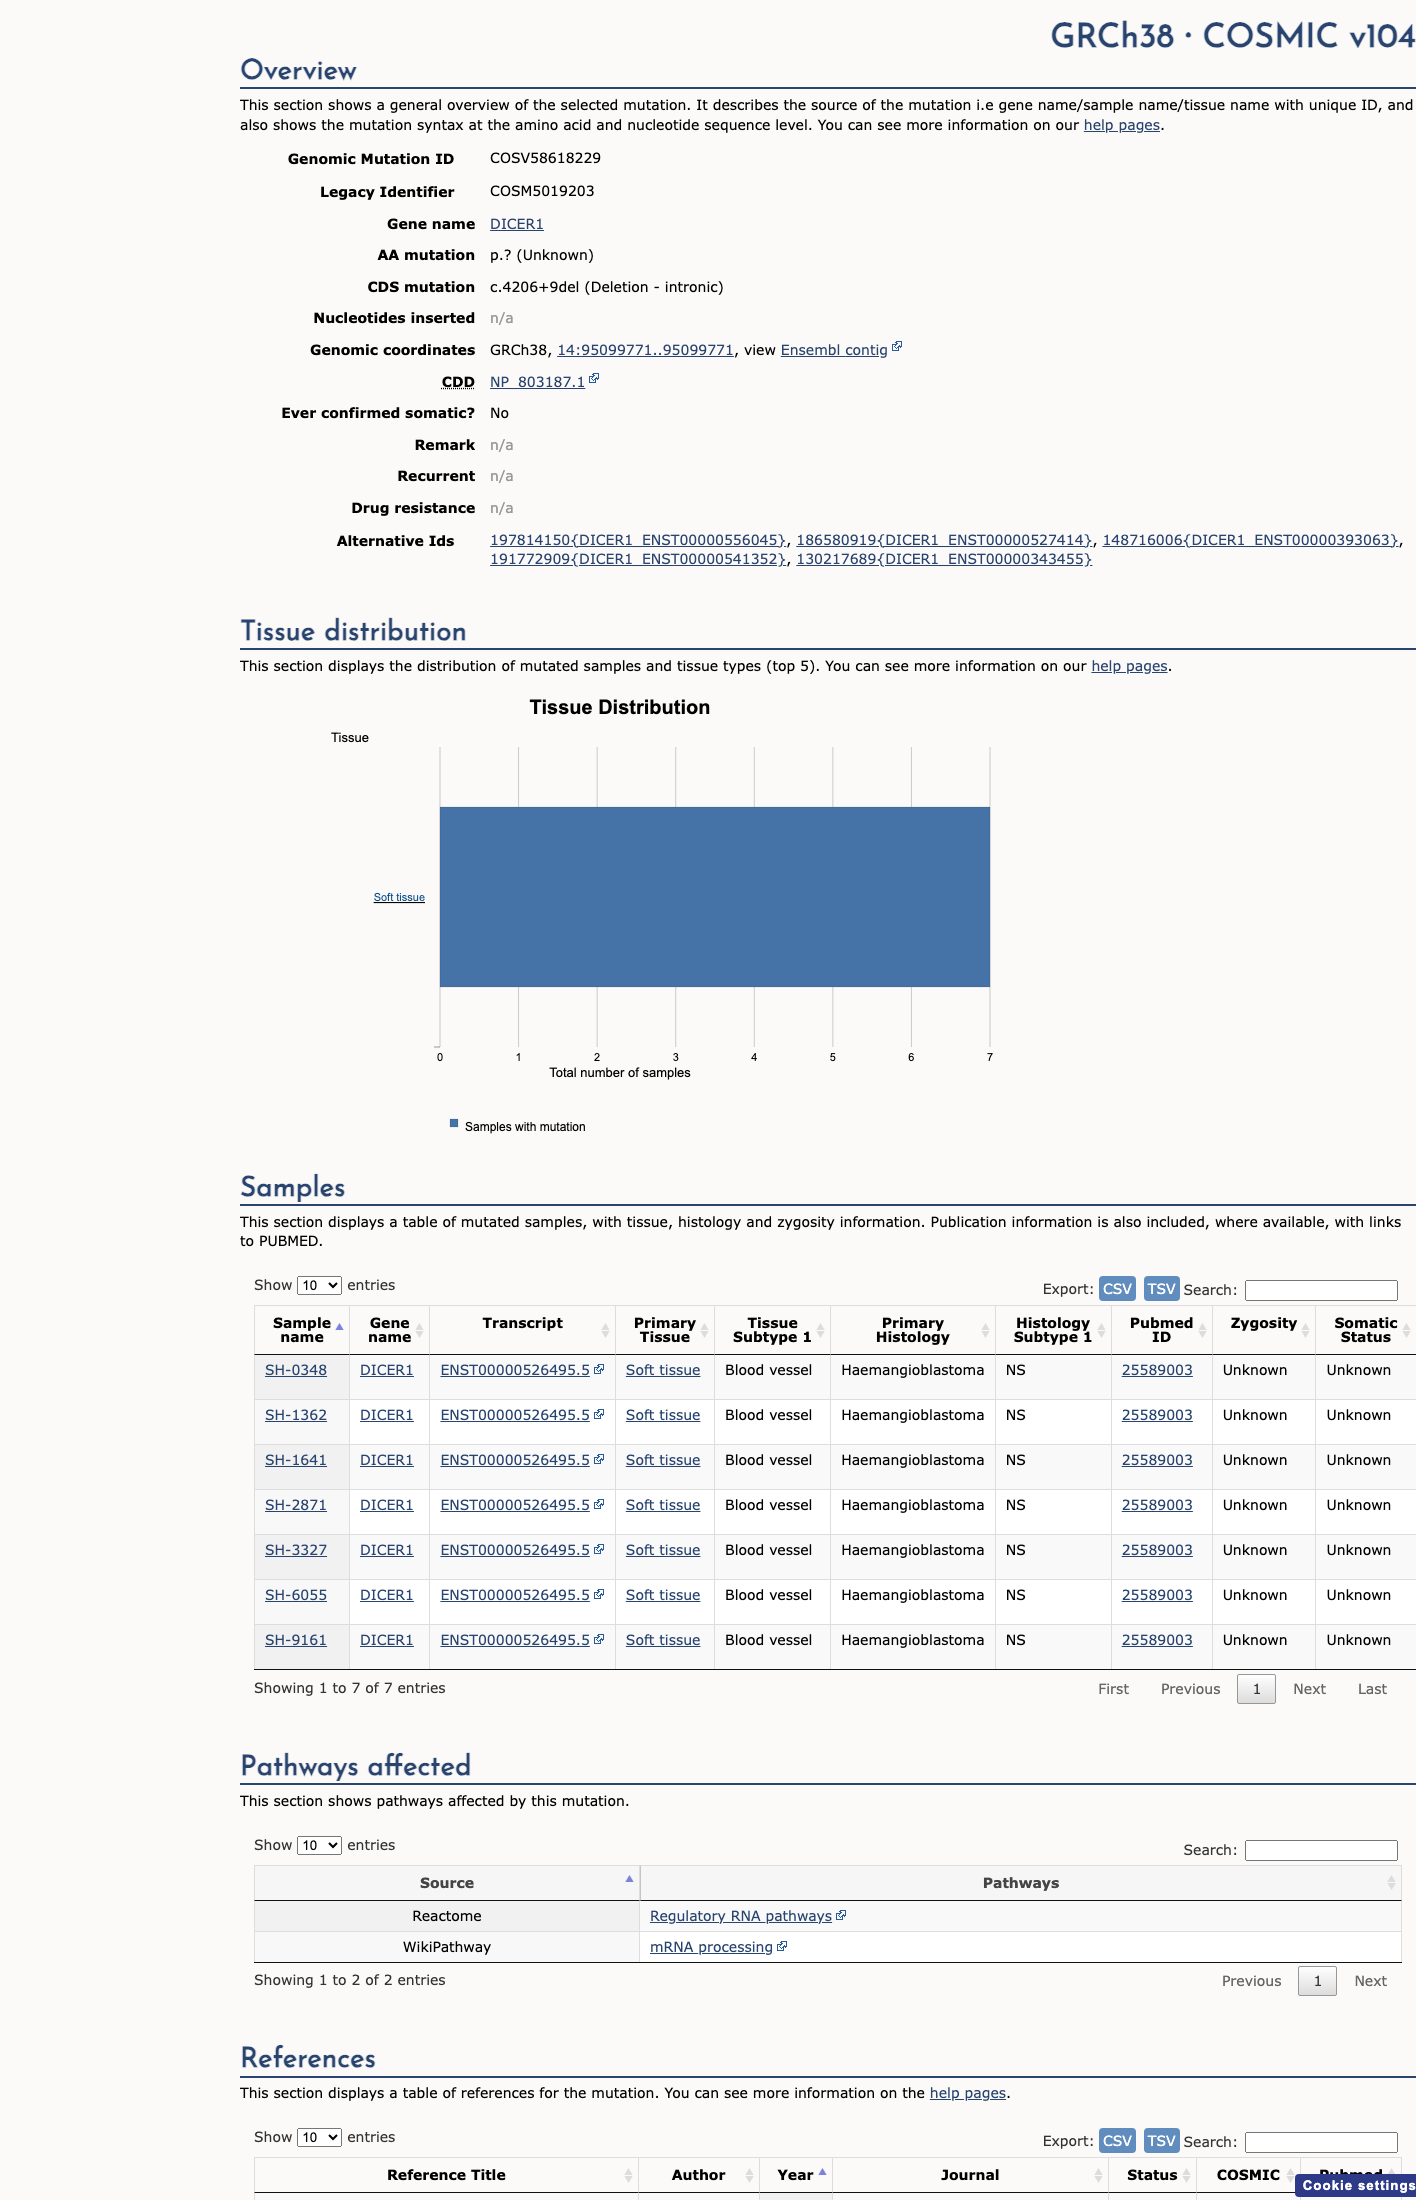Sort Samples table by Zygosity

[x=1263, y=1330]
